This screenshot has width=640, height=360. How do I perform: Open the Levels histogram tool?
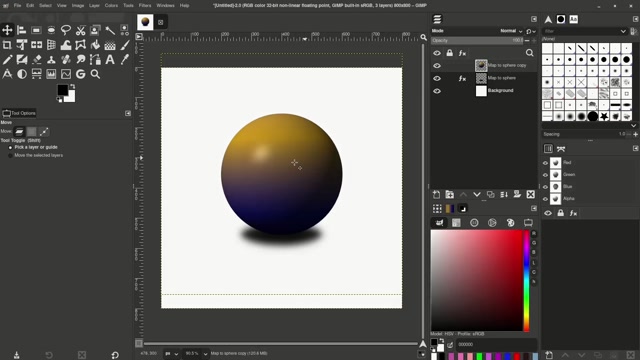(x=51, y=74)
